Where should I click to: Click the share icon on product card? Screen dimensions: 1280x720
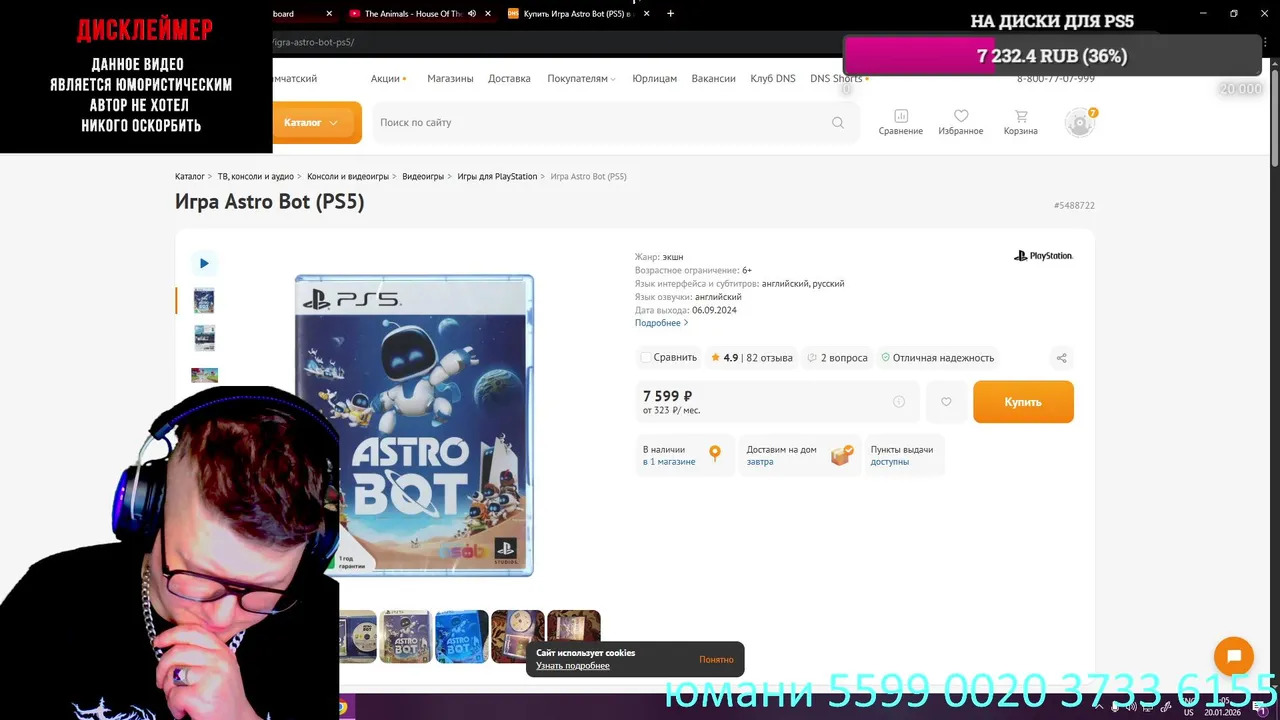pyautogui.click(x=1062, y=358)
